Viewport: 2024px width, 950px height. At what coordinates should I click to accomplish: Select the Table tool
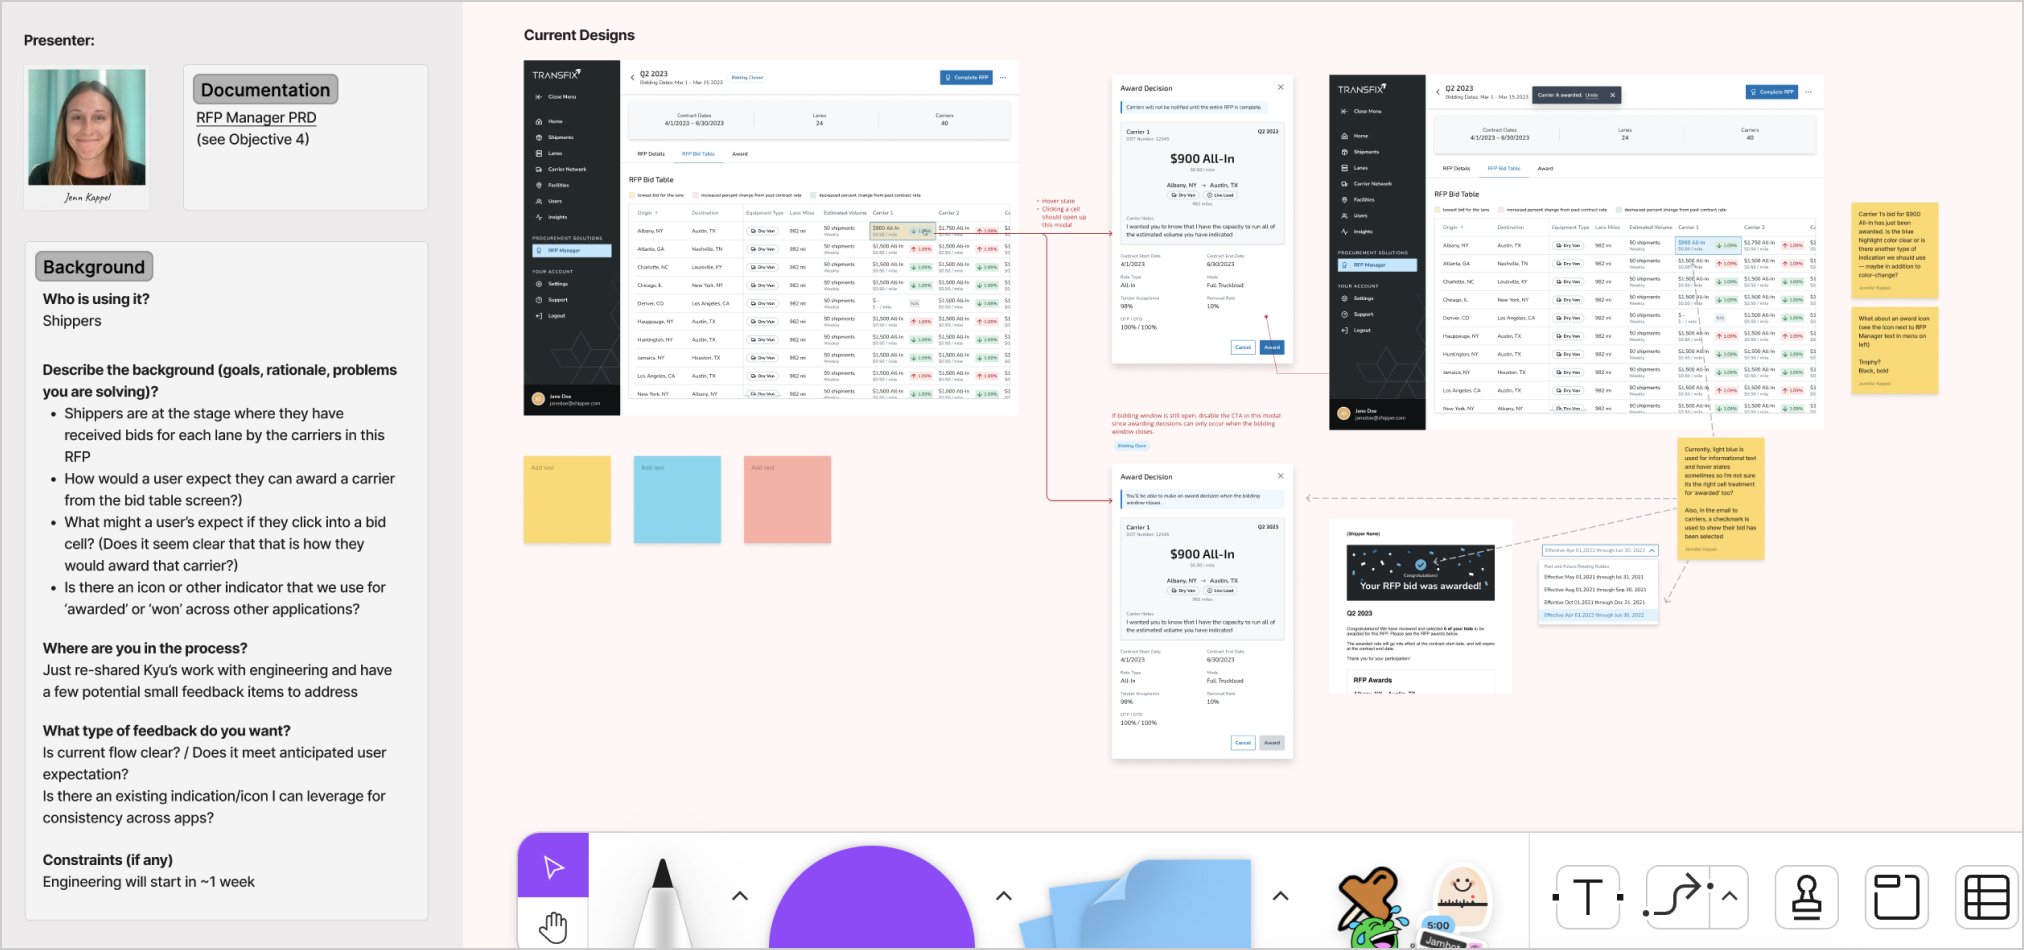[1986, 897]
